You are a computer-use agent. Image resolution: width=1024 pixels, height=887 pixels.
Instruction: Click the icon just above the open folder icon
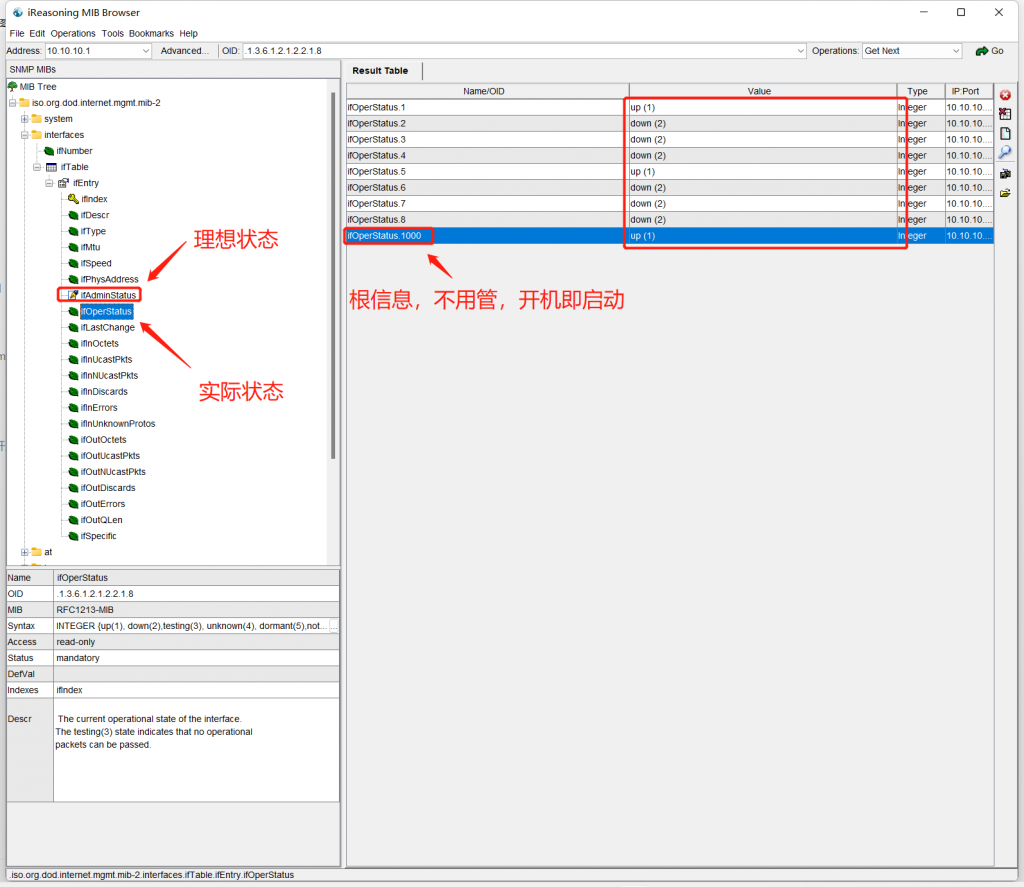[x=1005, y=174]
